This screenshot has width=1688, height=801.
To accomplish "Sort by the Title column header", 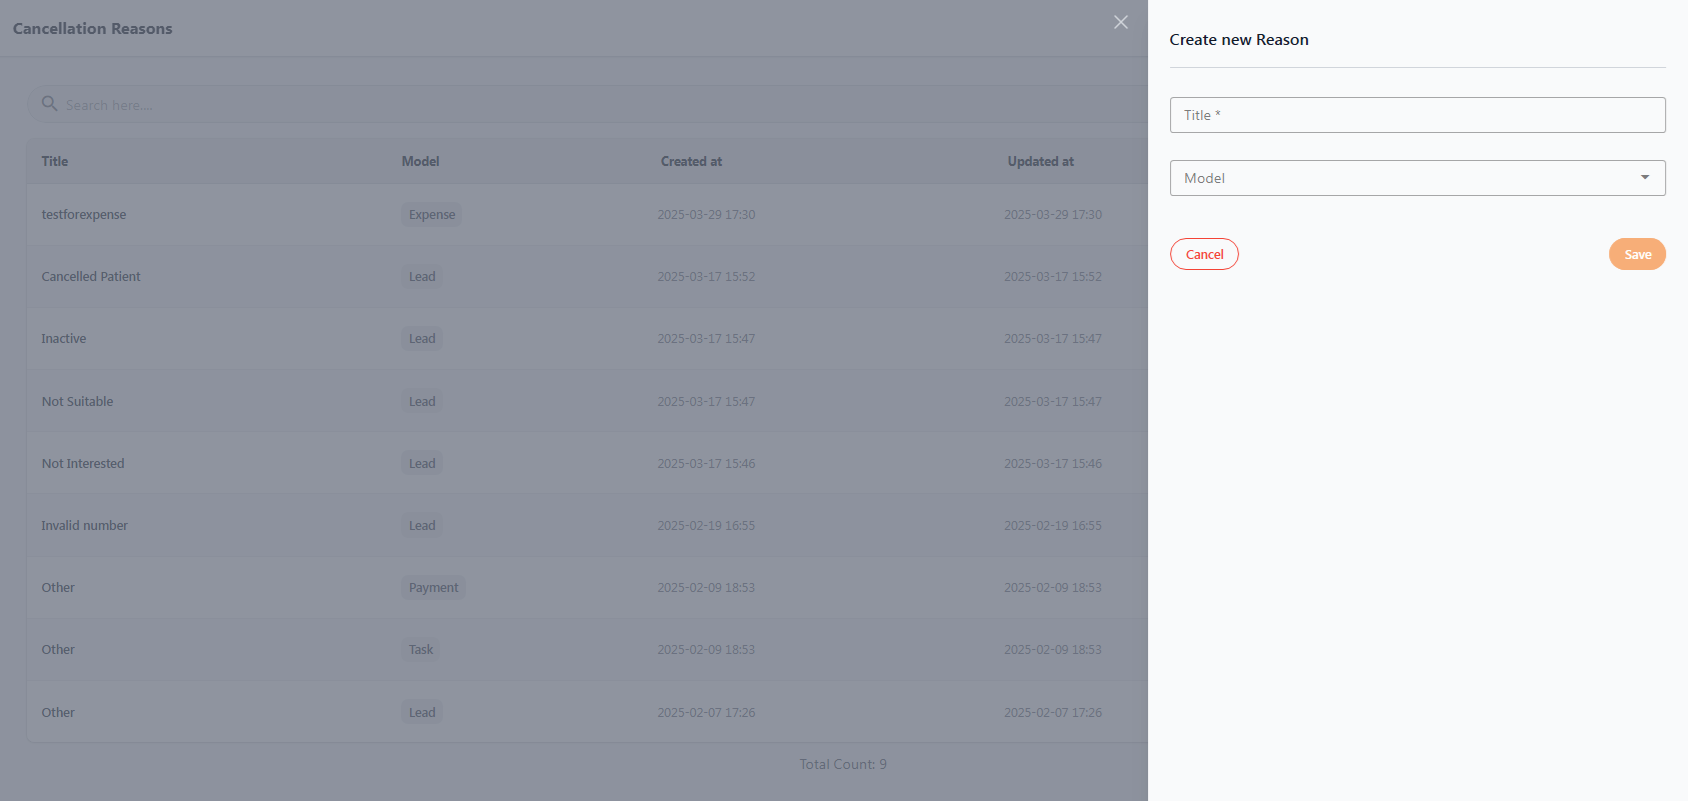I will click(x=55, y=161).
